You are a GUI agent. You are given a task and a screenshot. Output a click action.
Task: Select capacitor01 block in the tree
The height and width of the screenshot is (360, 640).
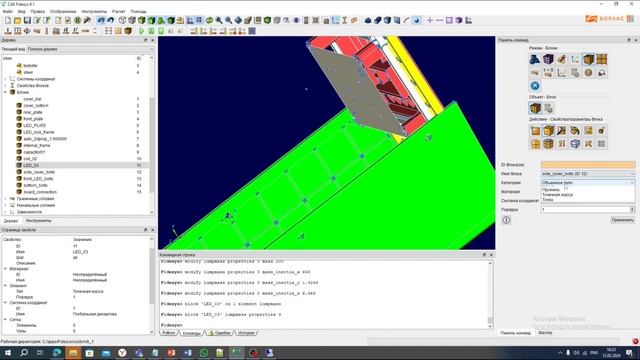(34, 152)
